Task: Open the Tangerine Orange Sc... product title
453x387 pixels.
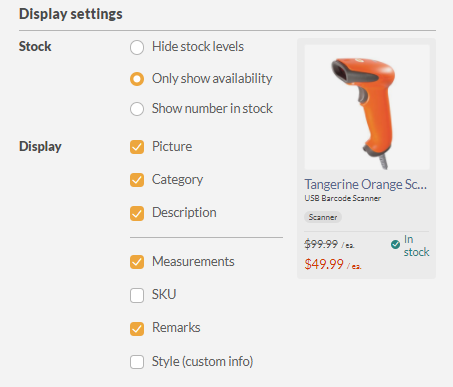Action: 365,184
